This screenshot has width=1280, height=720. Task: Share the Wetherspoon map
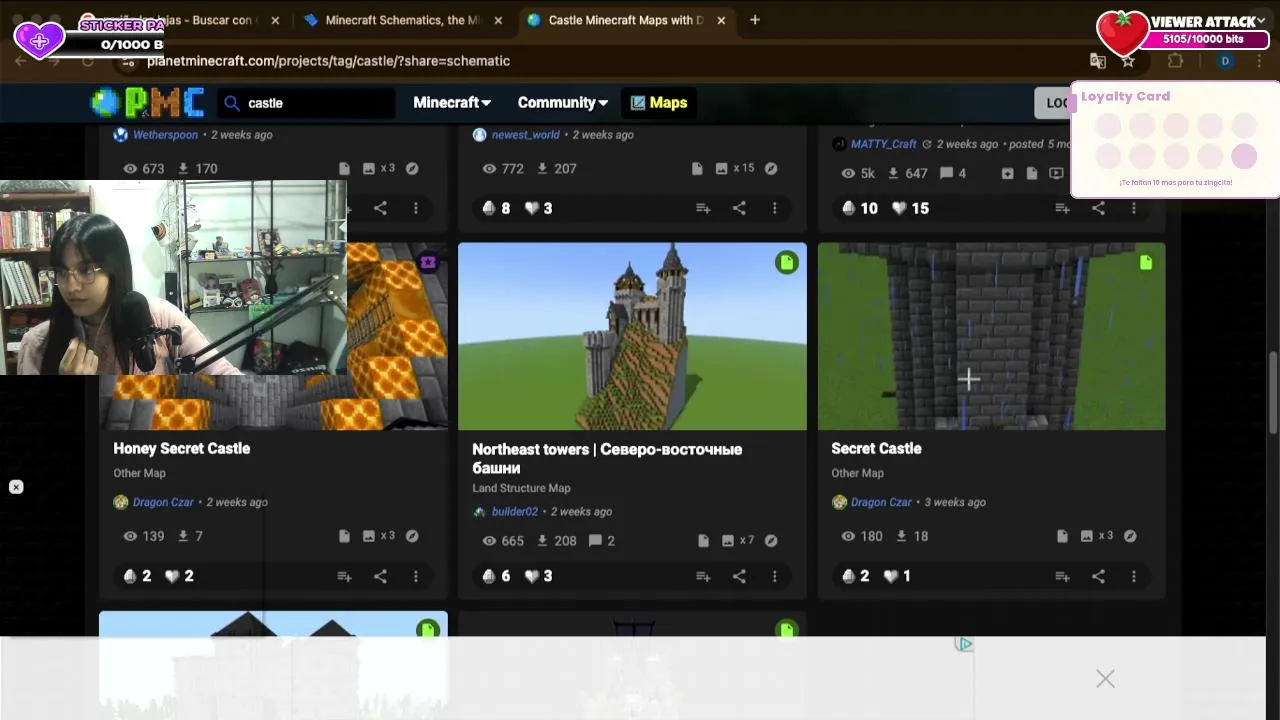pos(380,208)
